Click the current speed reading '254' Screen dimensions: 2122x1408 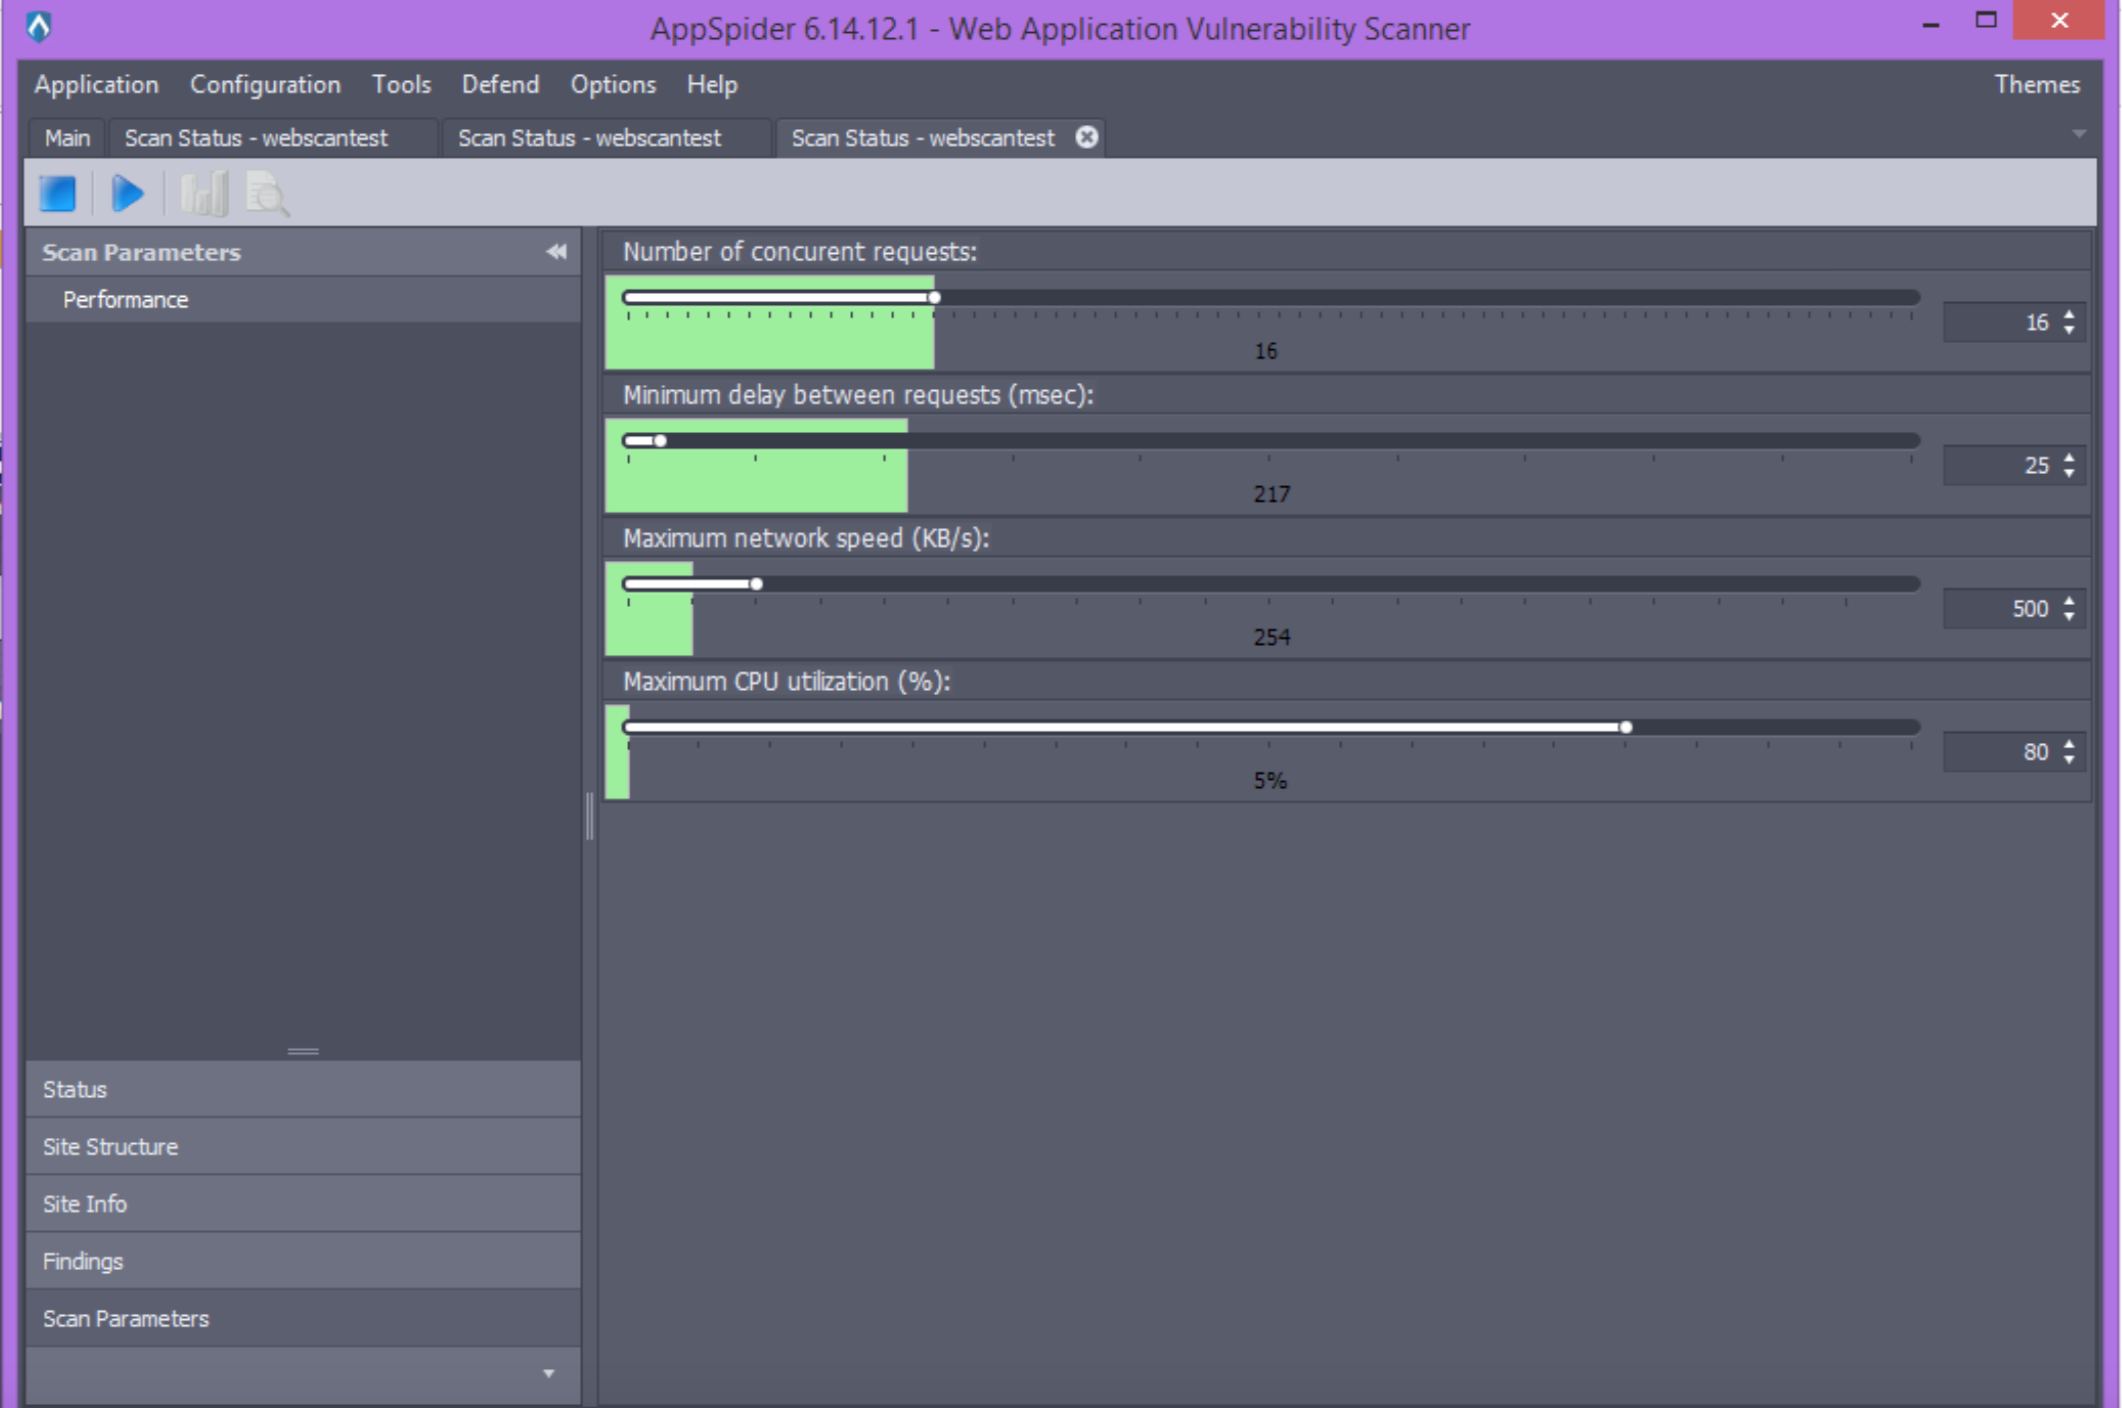[x=1271, y=637]
